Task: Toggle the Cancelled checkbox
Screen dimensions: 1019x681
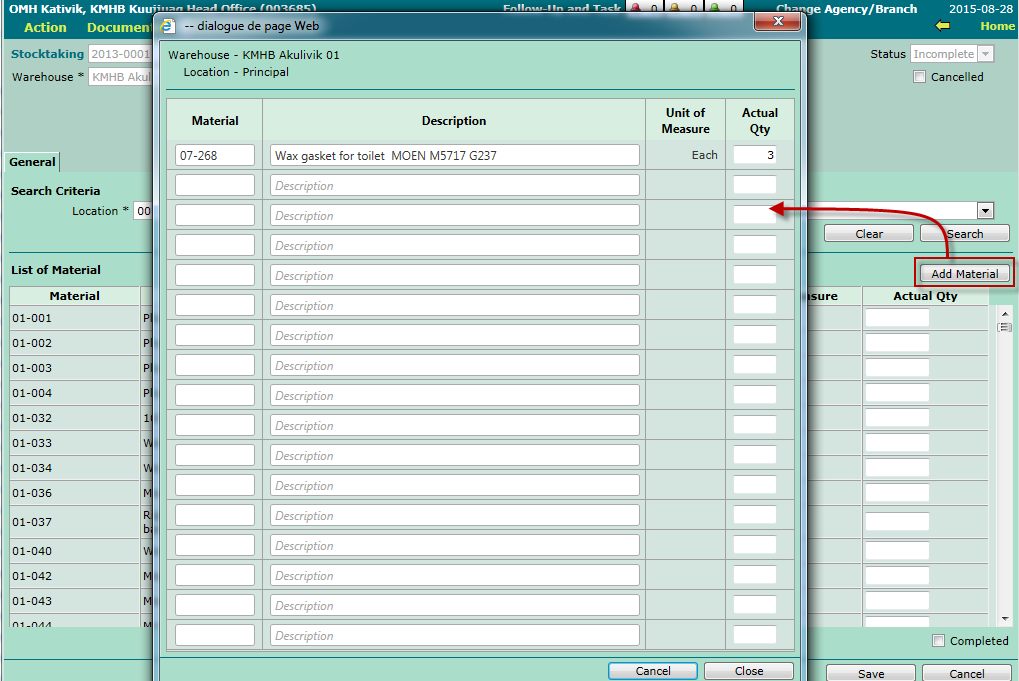Action: pyautogui.click(x=920, y=77)
